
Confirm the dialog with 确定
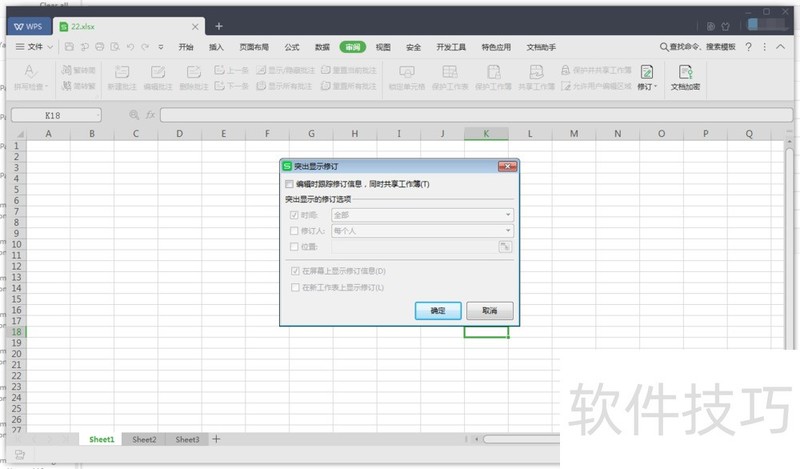coord(438,310)
